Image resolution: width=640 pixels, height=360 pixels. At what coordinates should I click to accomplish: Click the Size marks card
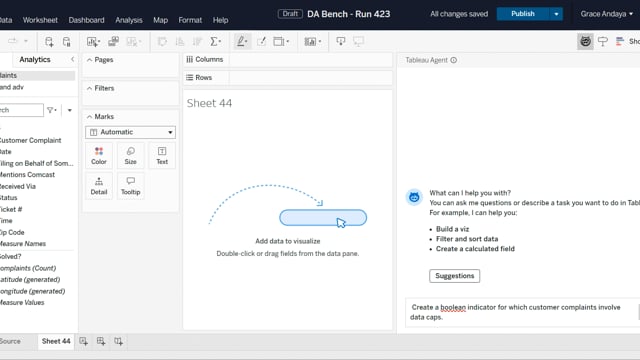[x=131, y=156]
